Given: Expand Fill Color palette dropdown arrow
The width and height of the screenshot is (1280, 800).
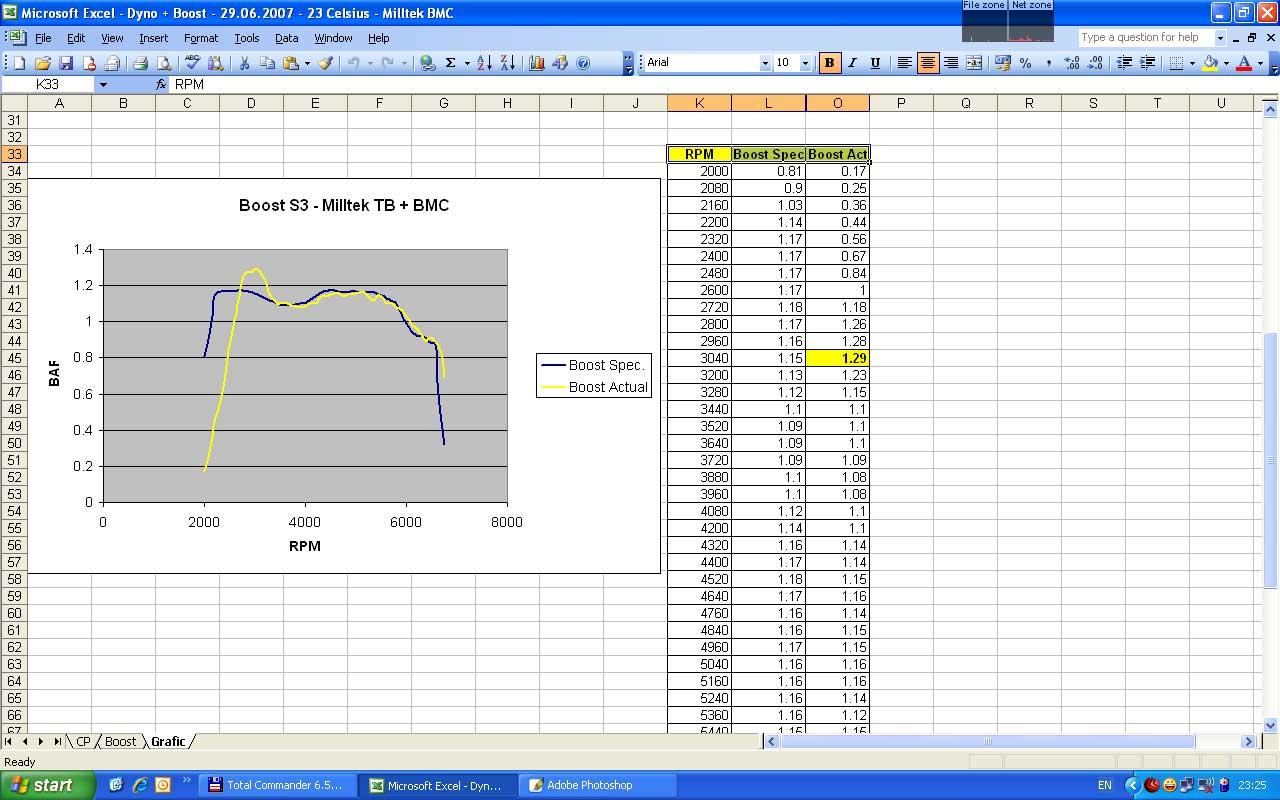Looking at the screenshot, I should pyautogui.click(x=1226, y=63).
